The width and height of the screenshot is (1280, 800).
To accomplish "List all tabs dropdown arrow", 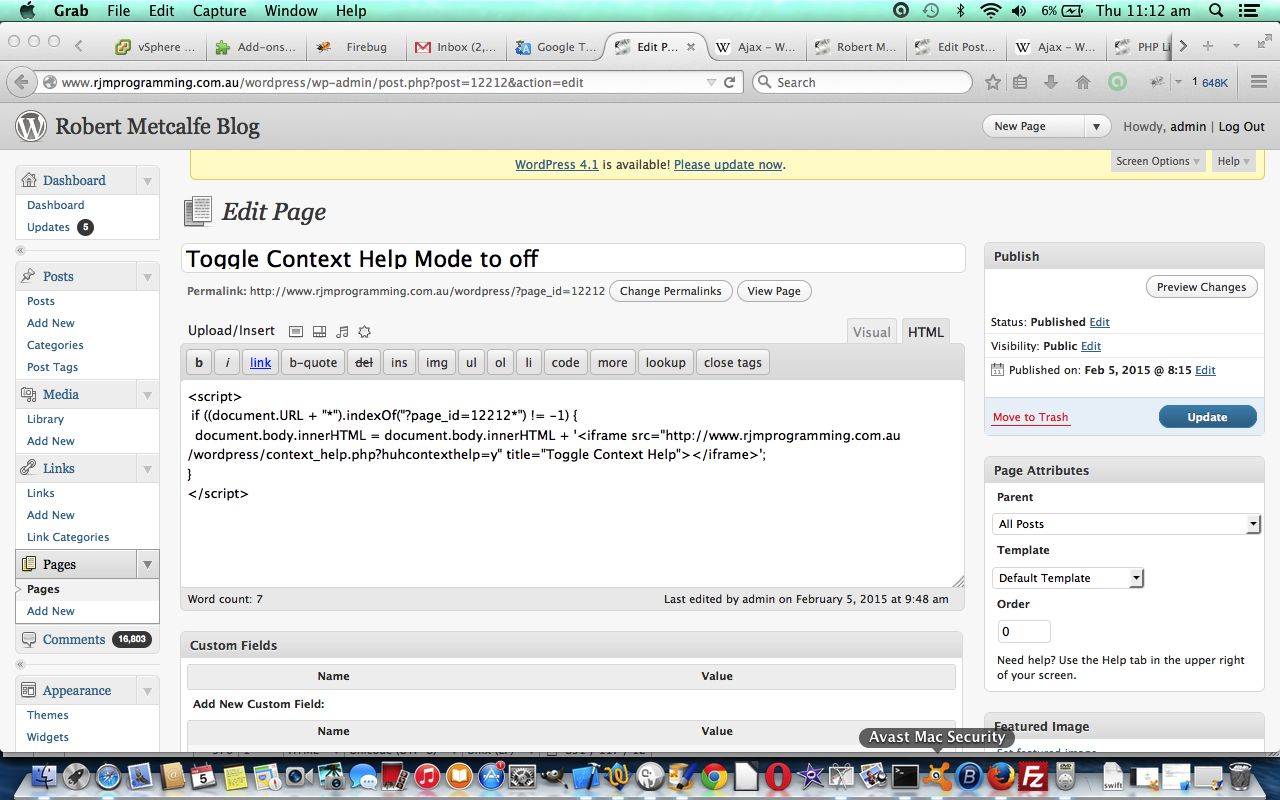I will point(1236,46).
